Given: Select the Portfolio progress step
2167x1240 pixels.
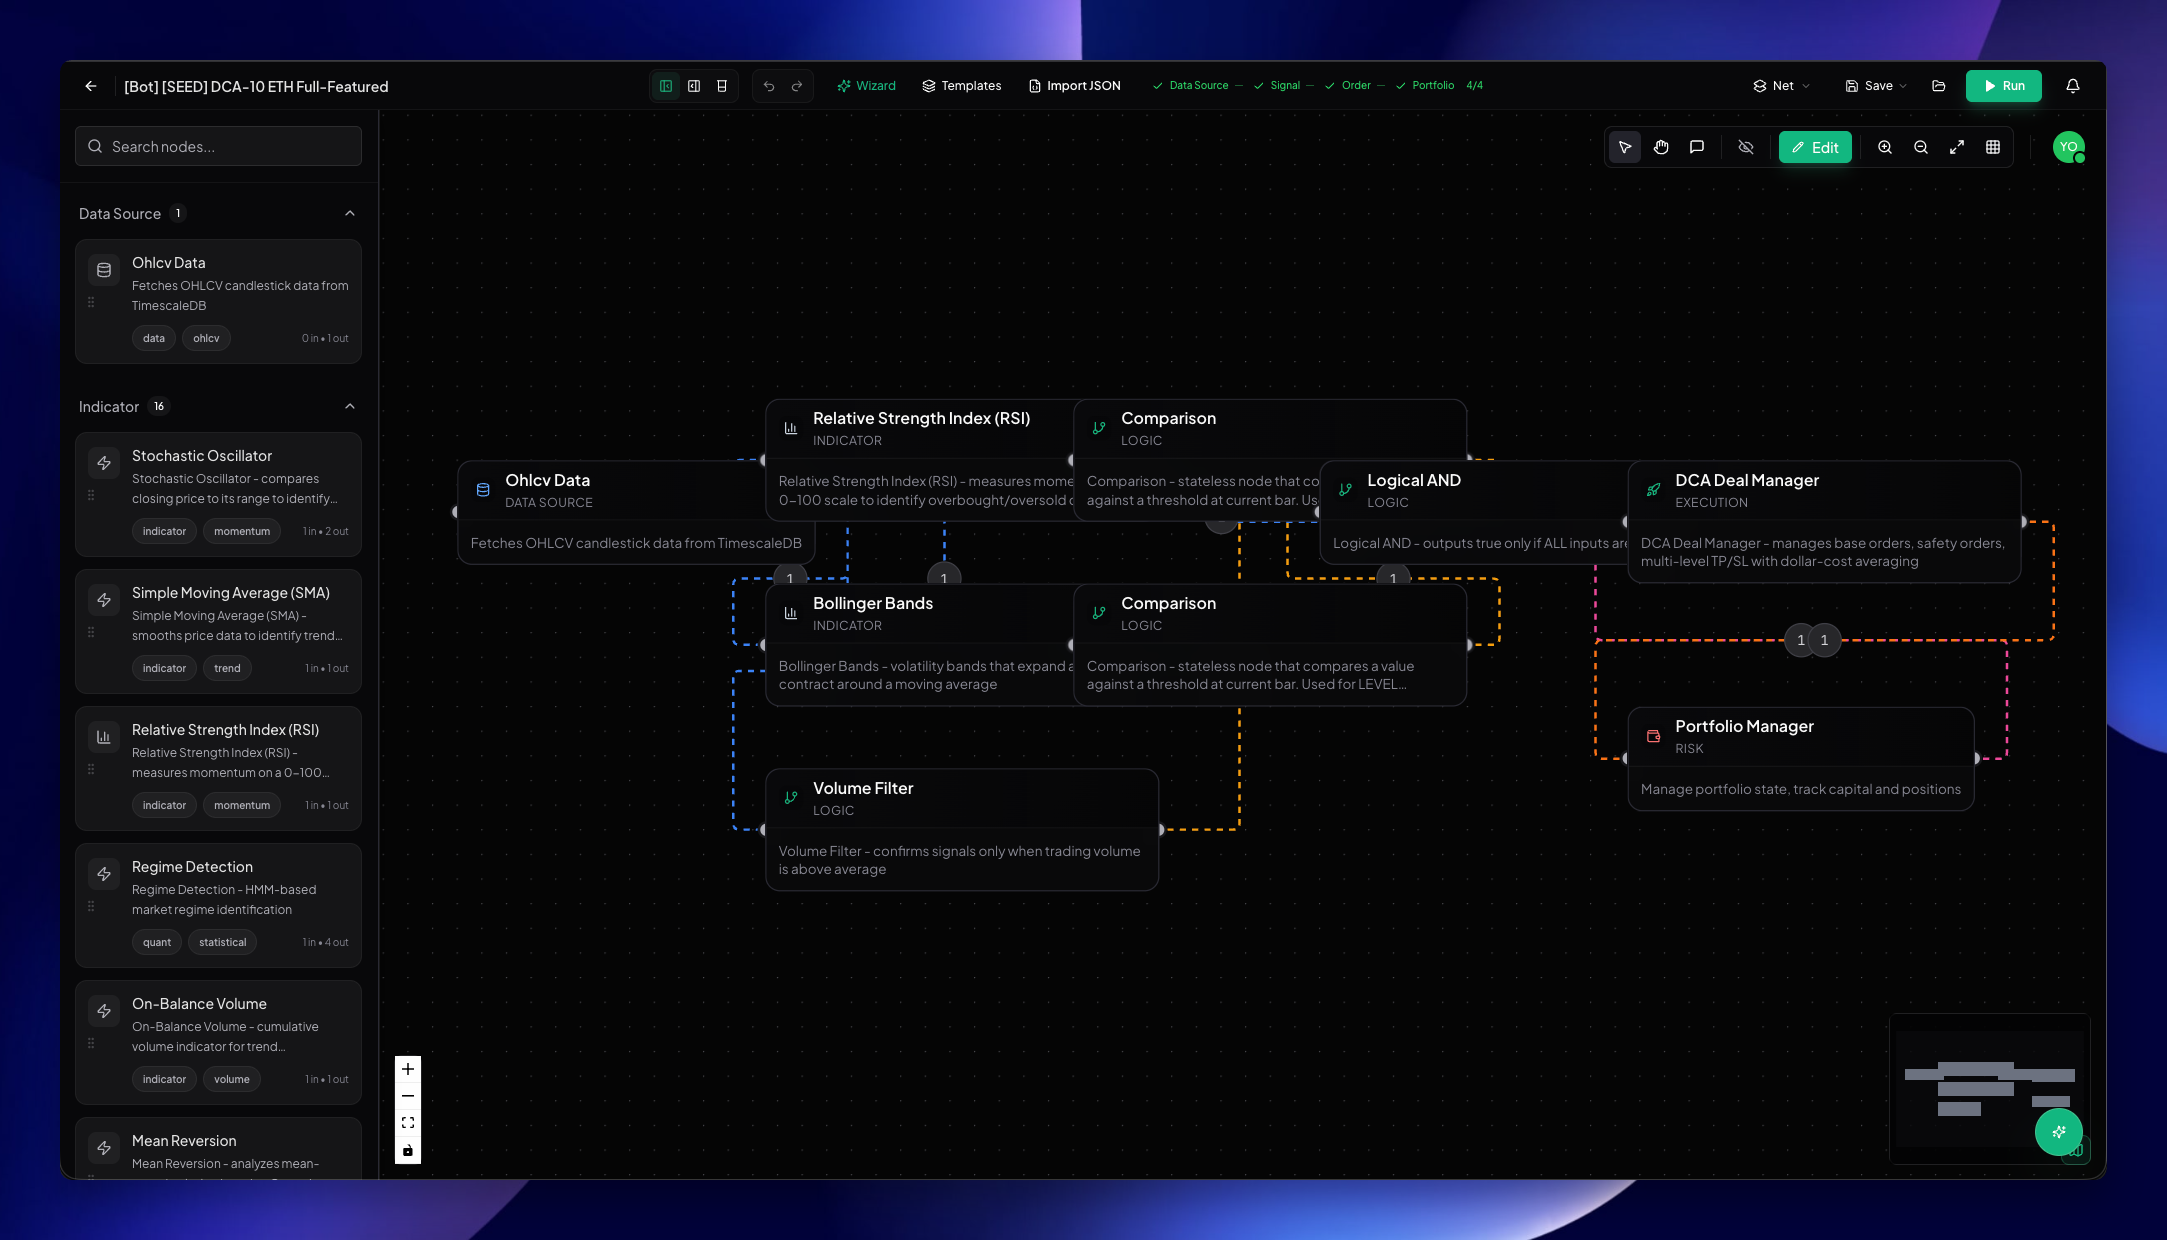Looking at the screenshot, I should coord(1425,86).
